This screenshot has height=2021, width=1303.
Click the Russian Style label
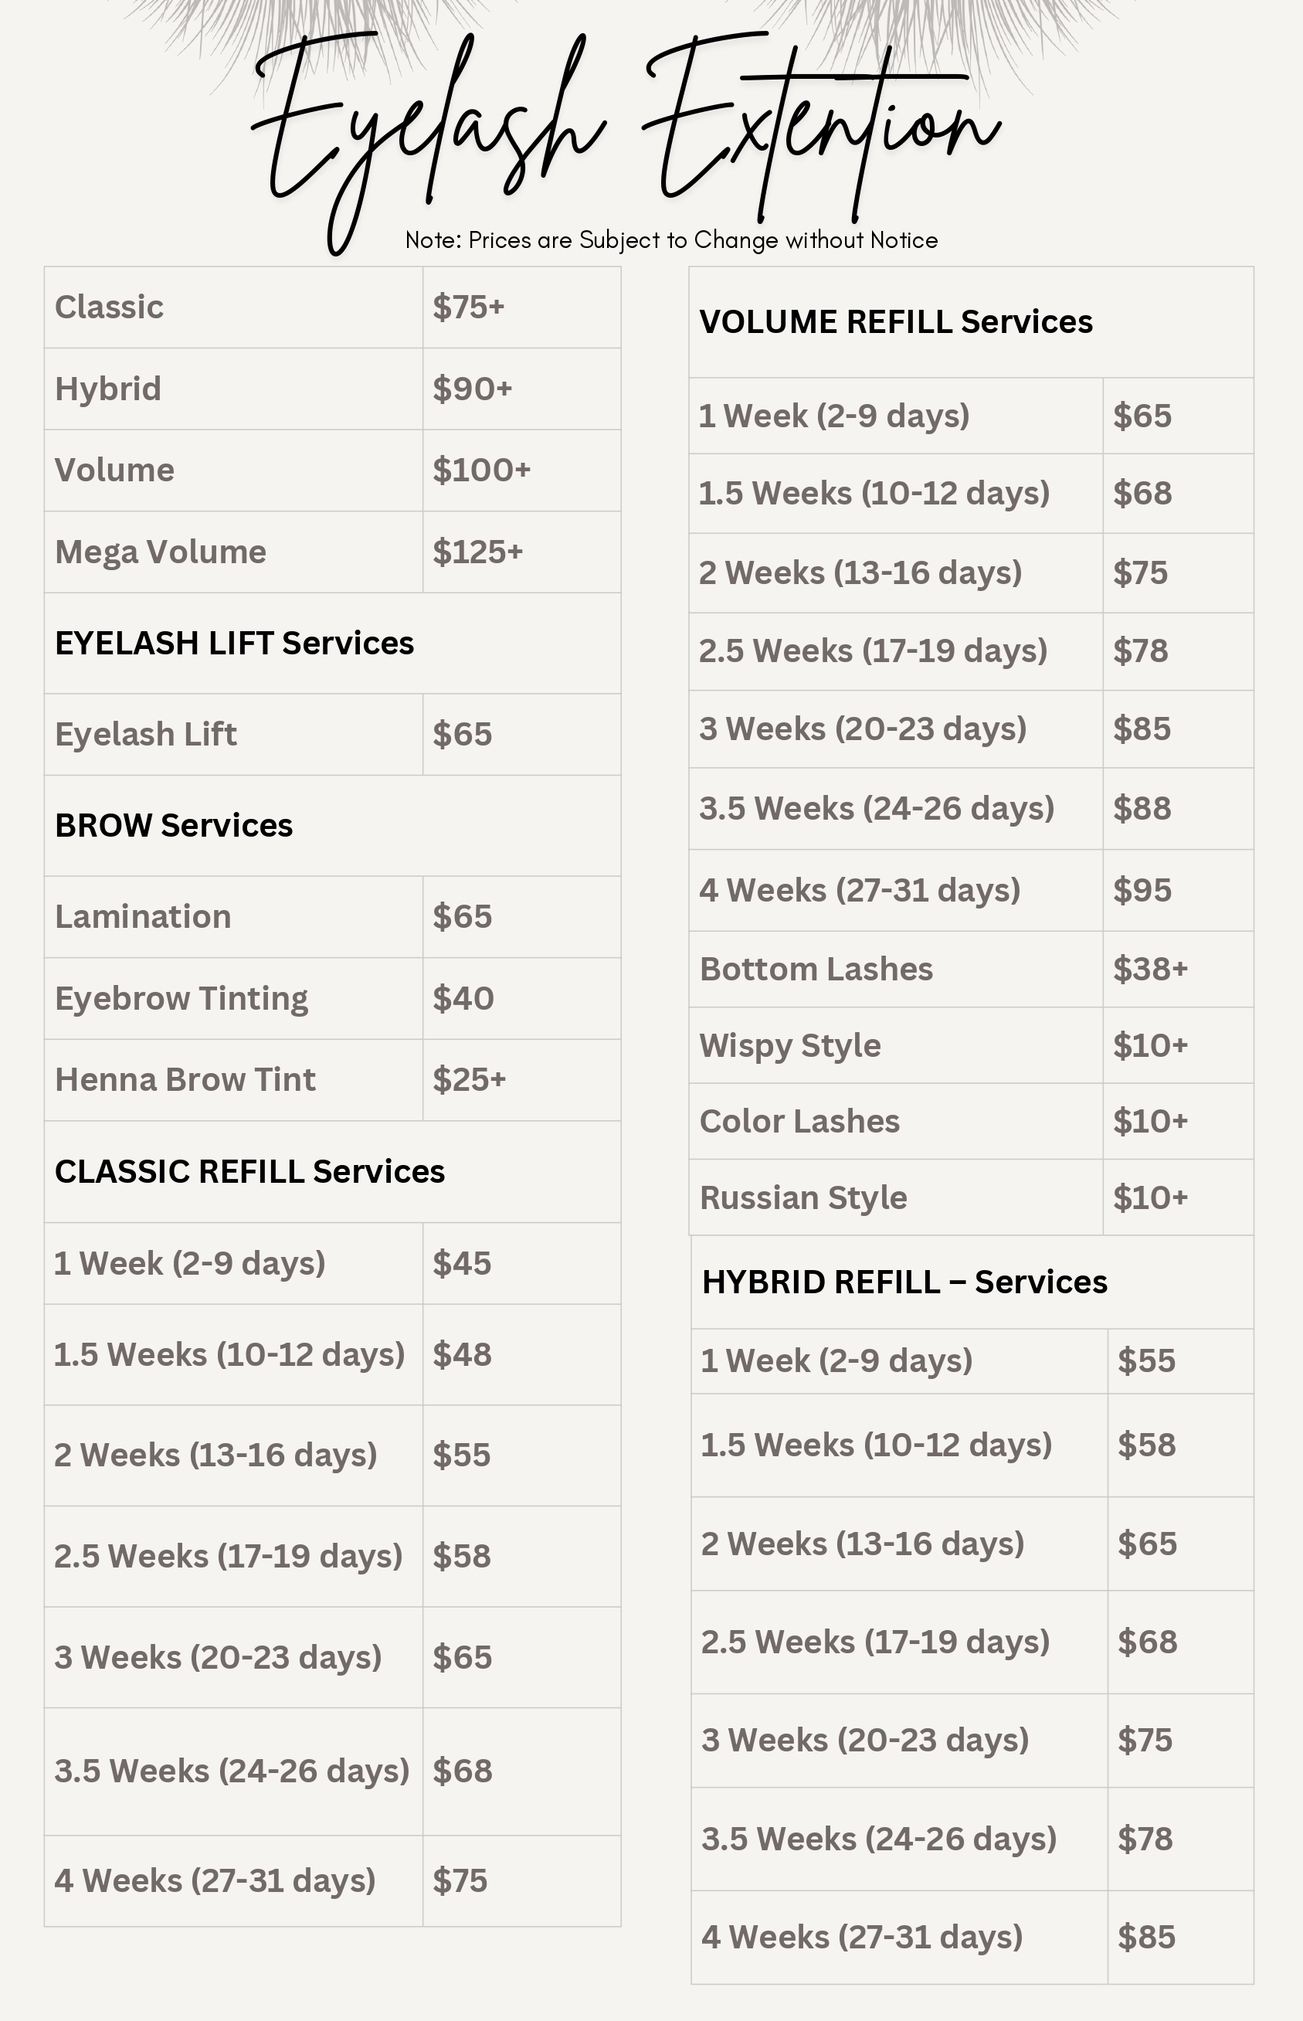pyautogui.click(x=803, y=1197)
